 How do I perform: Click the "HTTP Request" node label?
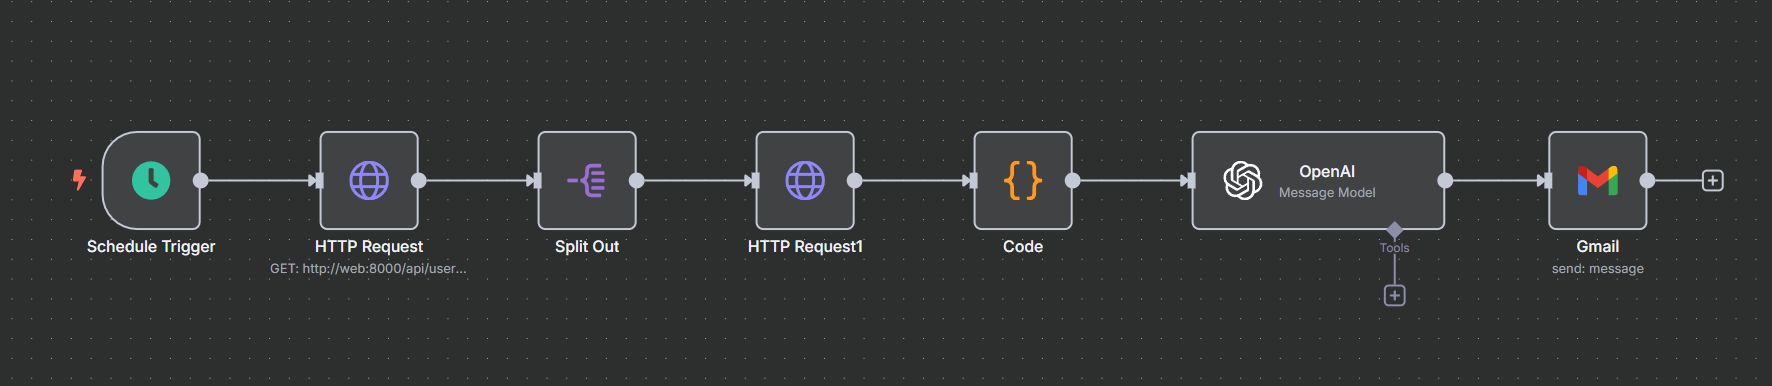(x=369, y=247)
